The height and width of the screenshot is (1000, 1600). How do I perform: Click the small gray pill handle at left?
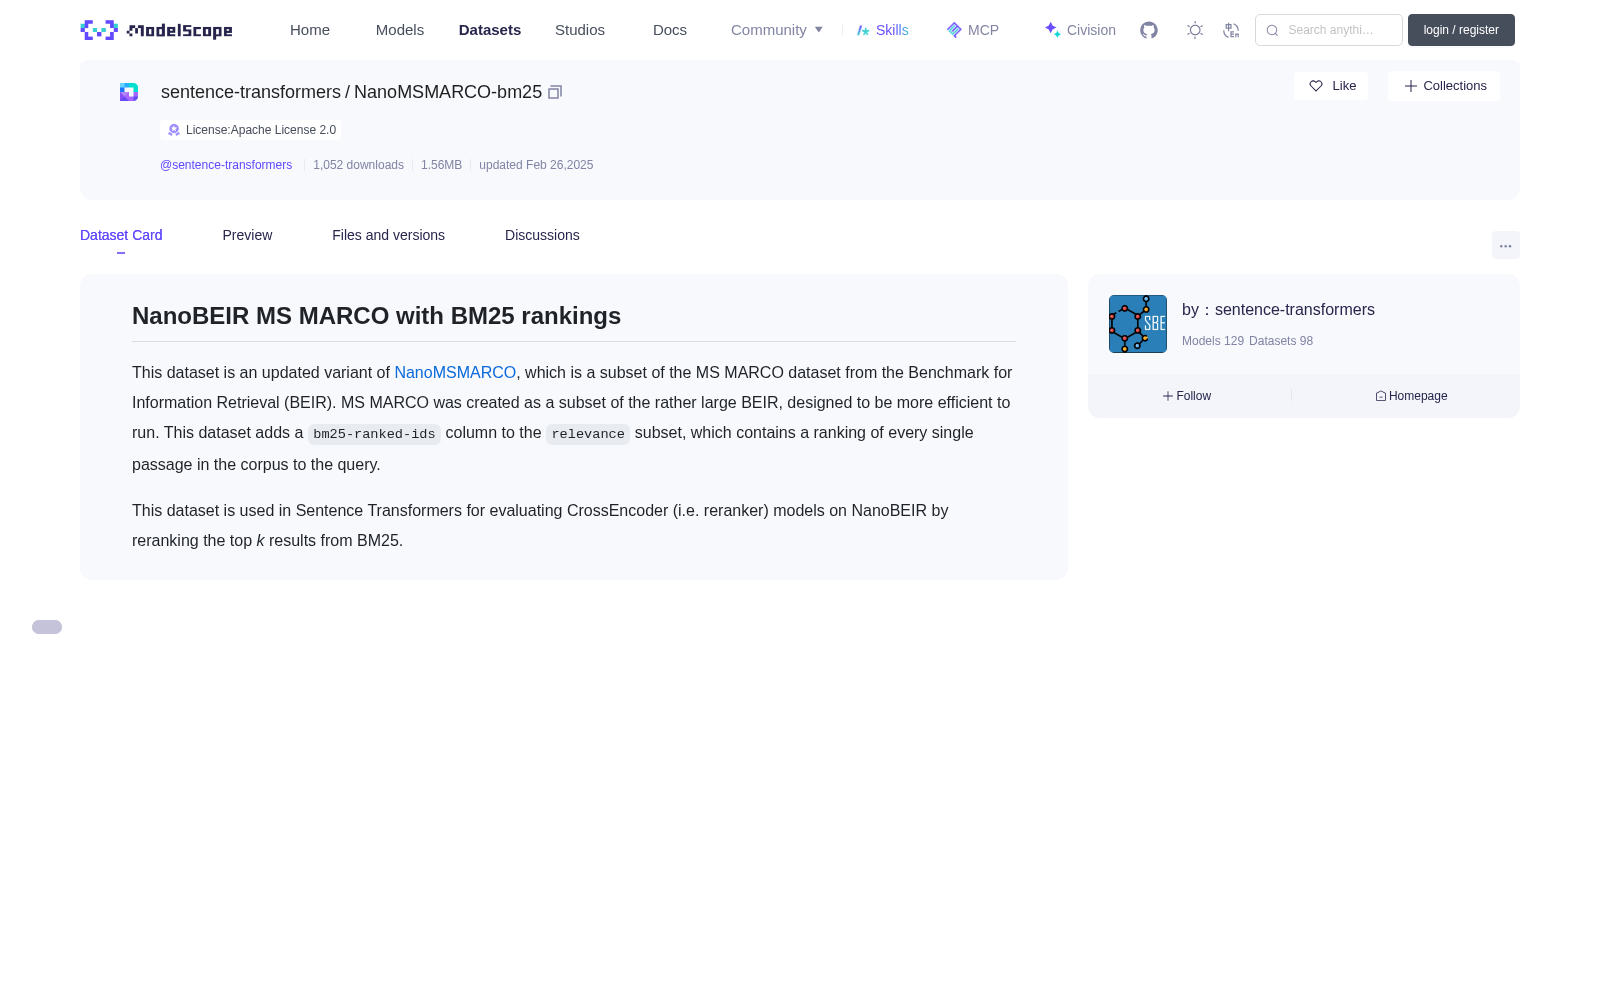(47, 627)
